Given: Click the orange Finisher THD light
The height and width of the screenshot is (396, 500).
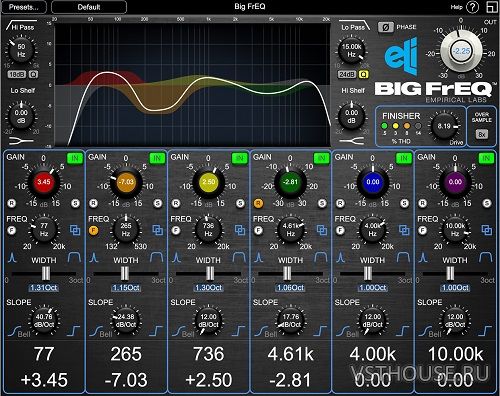Looking at the screenshot, I should tap(407, 126).
